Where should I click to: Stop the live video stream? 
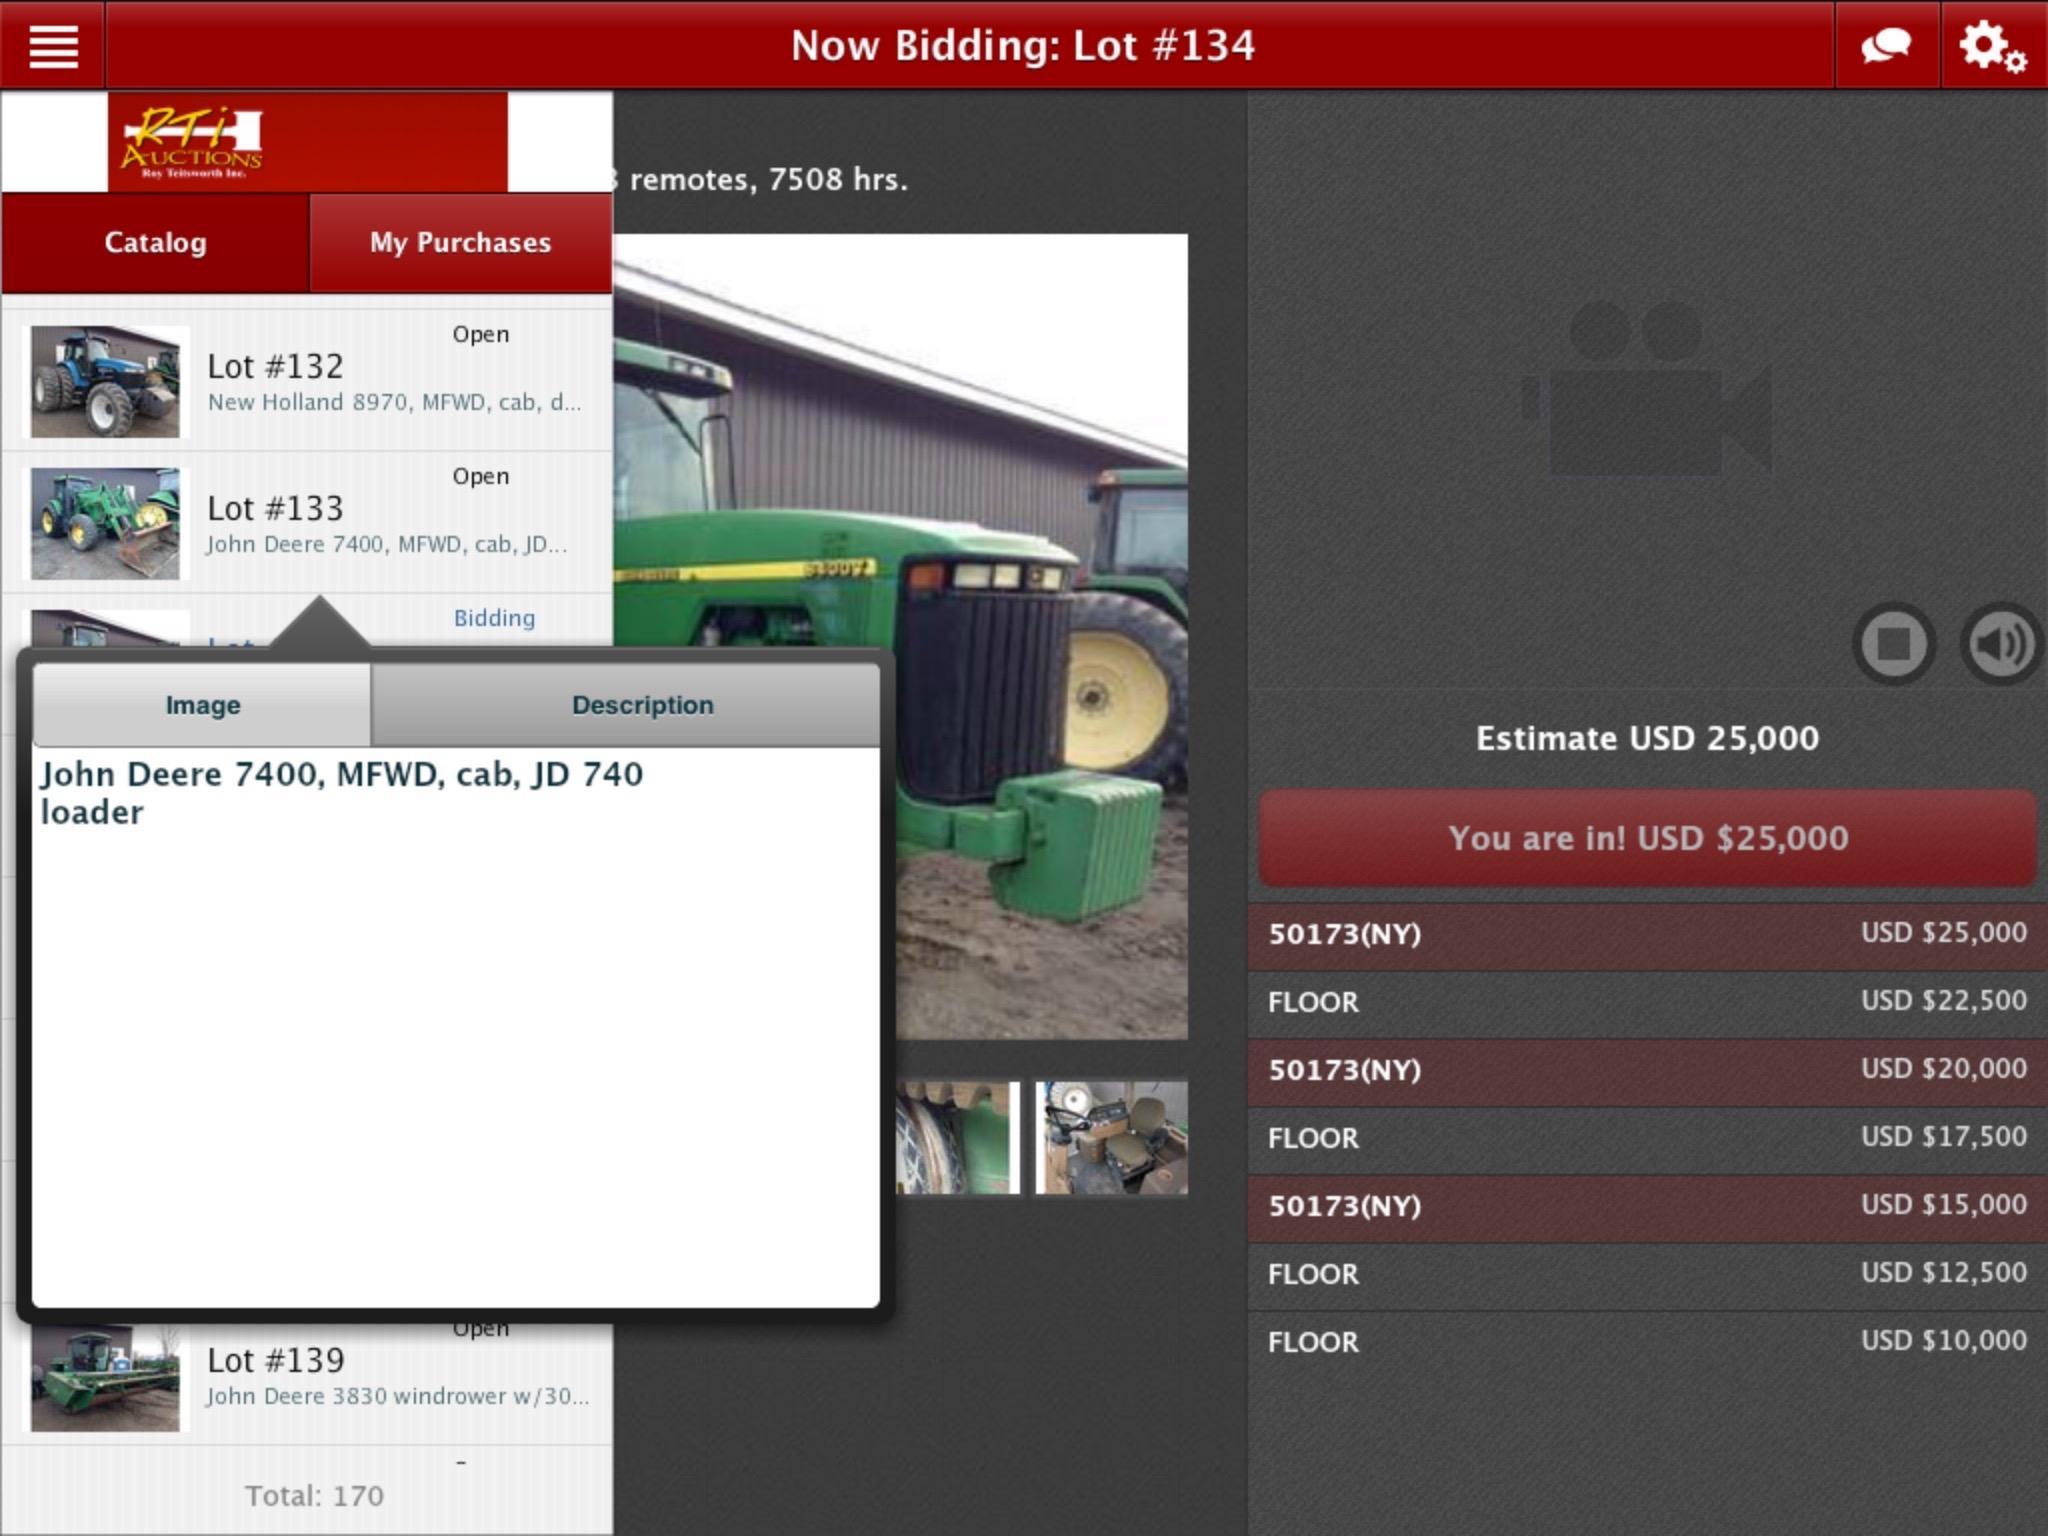tap(1894, 643)
